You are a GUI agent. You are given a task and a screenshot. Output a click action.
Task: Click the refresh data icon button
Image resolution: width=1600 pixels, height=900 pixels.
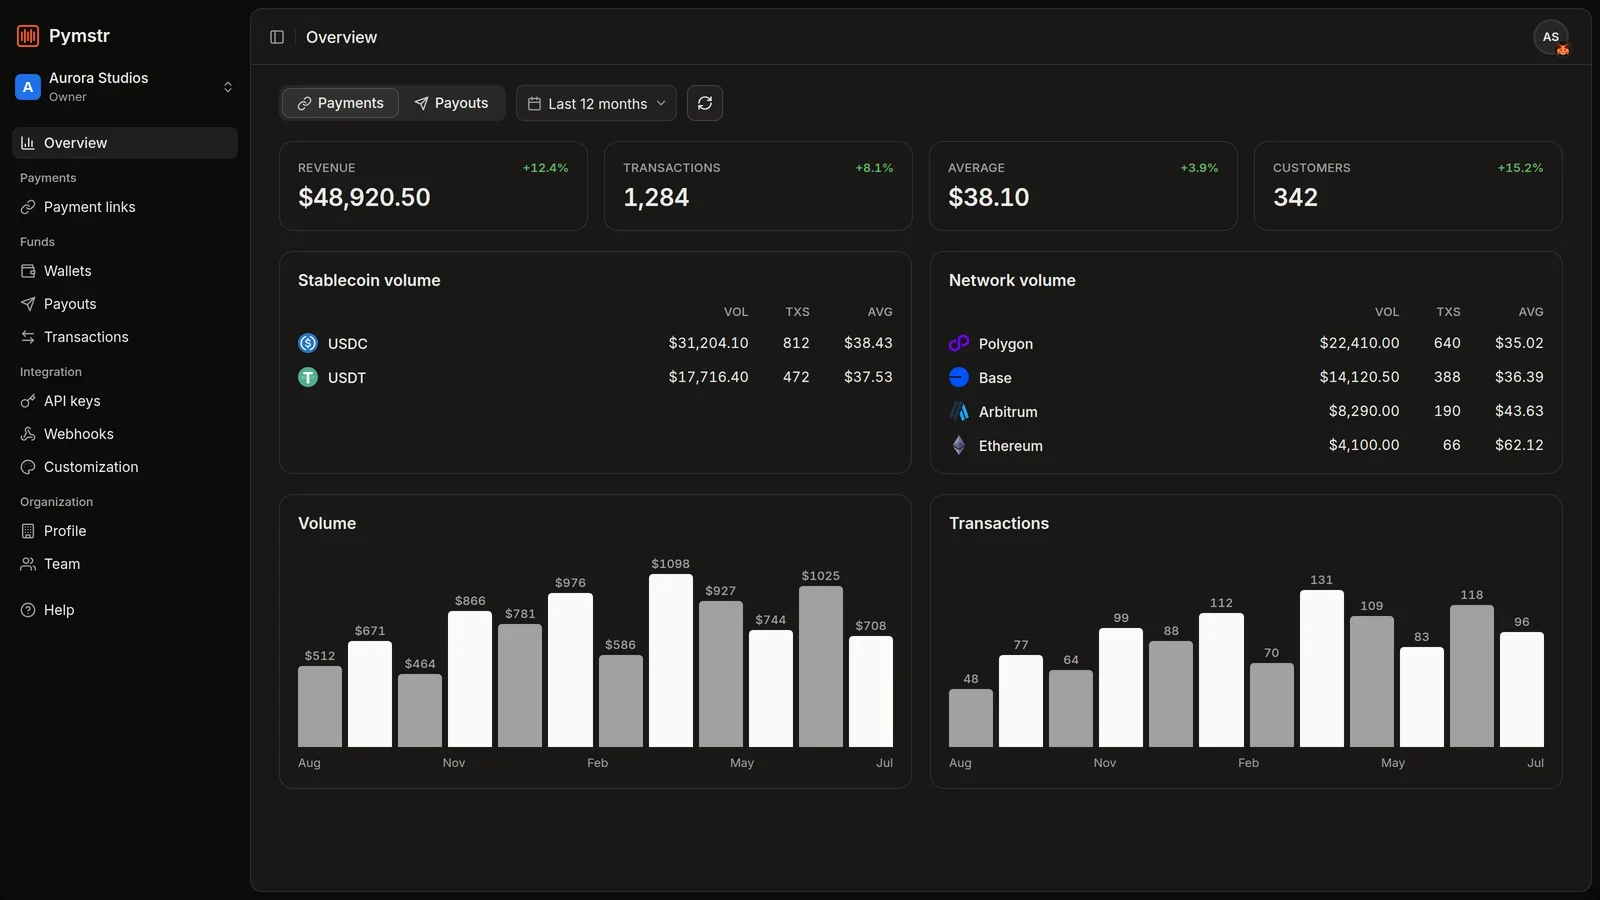705,103
